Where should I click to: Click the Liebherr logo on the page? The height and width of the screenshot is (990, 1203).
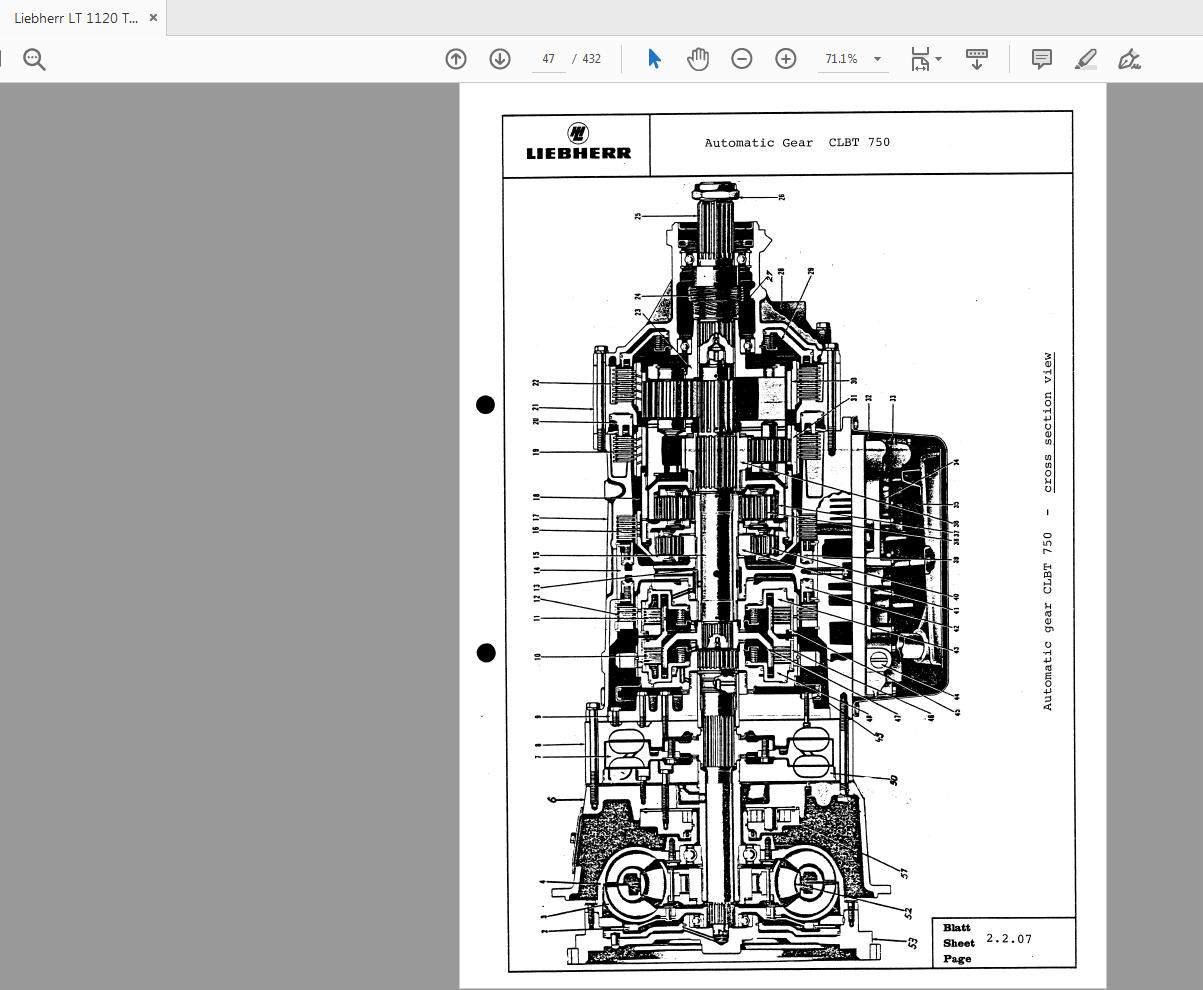(578, 143)
